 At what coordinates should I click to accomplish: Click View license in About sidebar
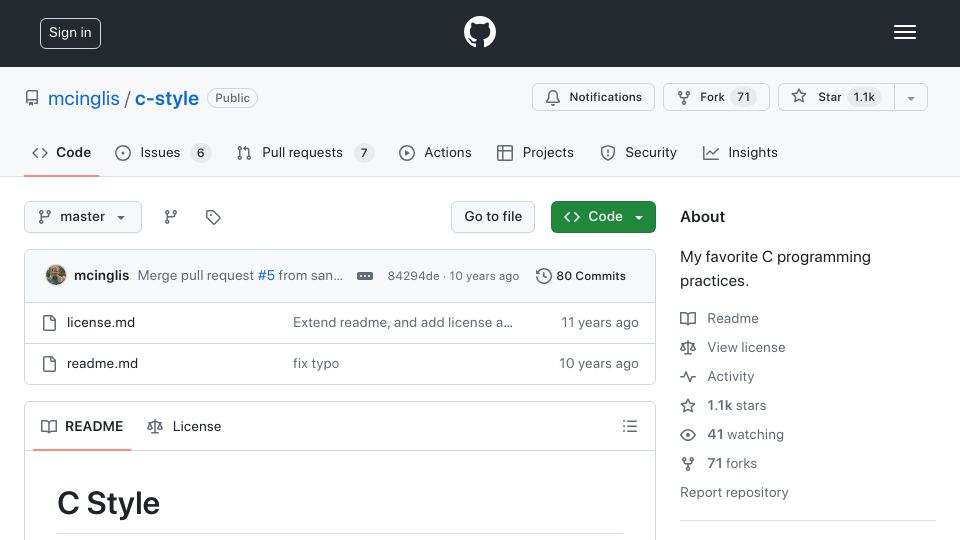coord(733,348)
